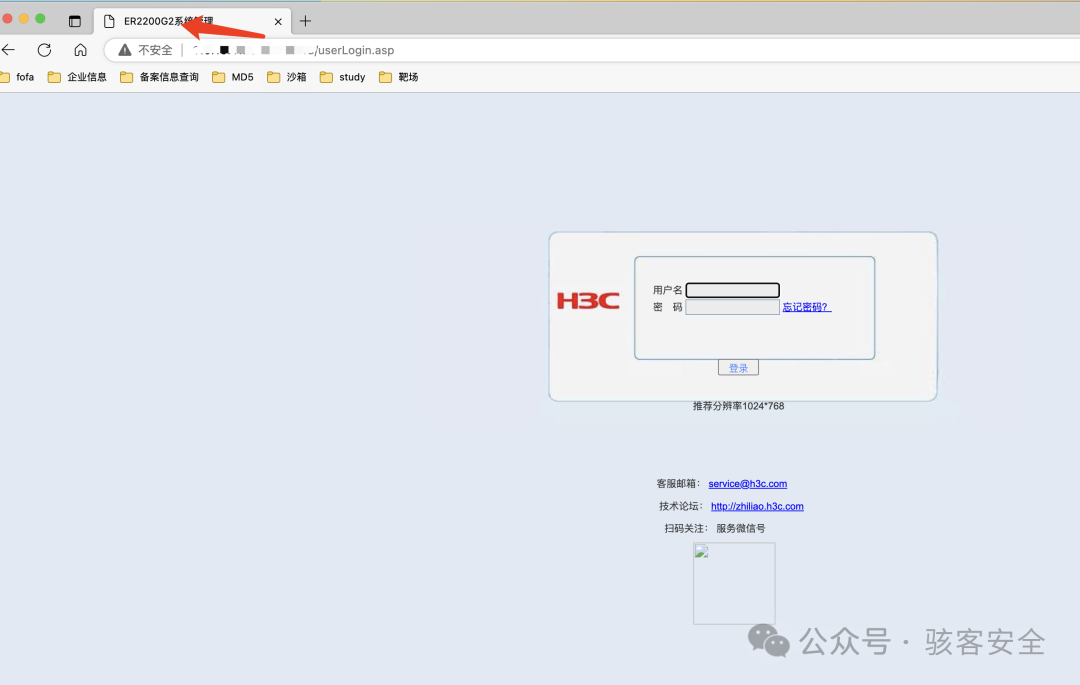Open the browser home page icon
Screen dimensions: 1080x685
pos(81,50)
